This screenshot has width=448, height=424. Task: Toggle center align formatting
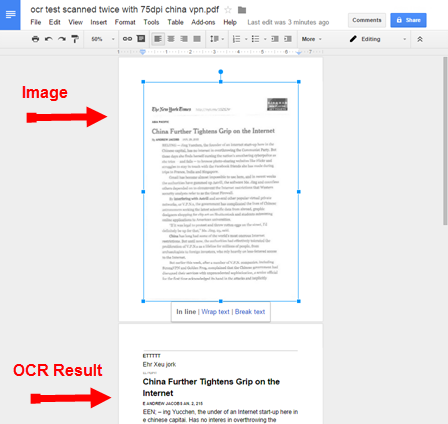(x=171, y=39)
